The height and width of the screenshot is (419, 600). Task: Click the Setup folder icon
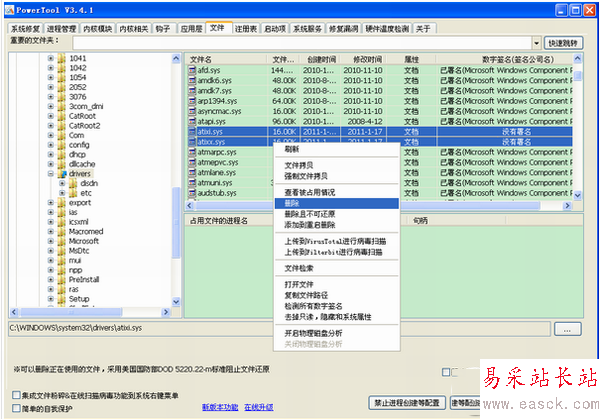[x=62, y=299]
